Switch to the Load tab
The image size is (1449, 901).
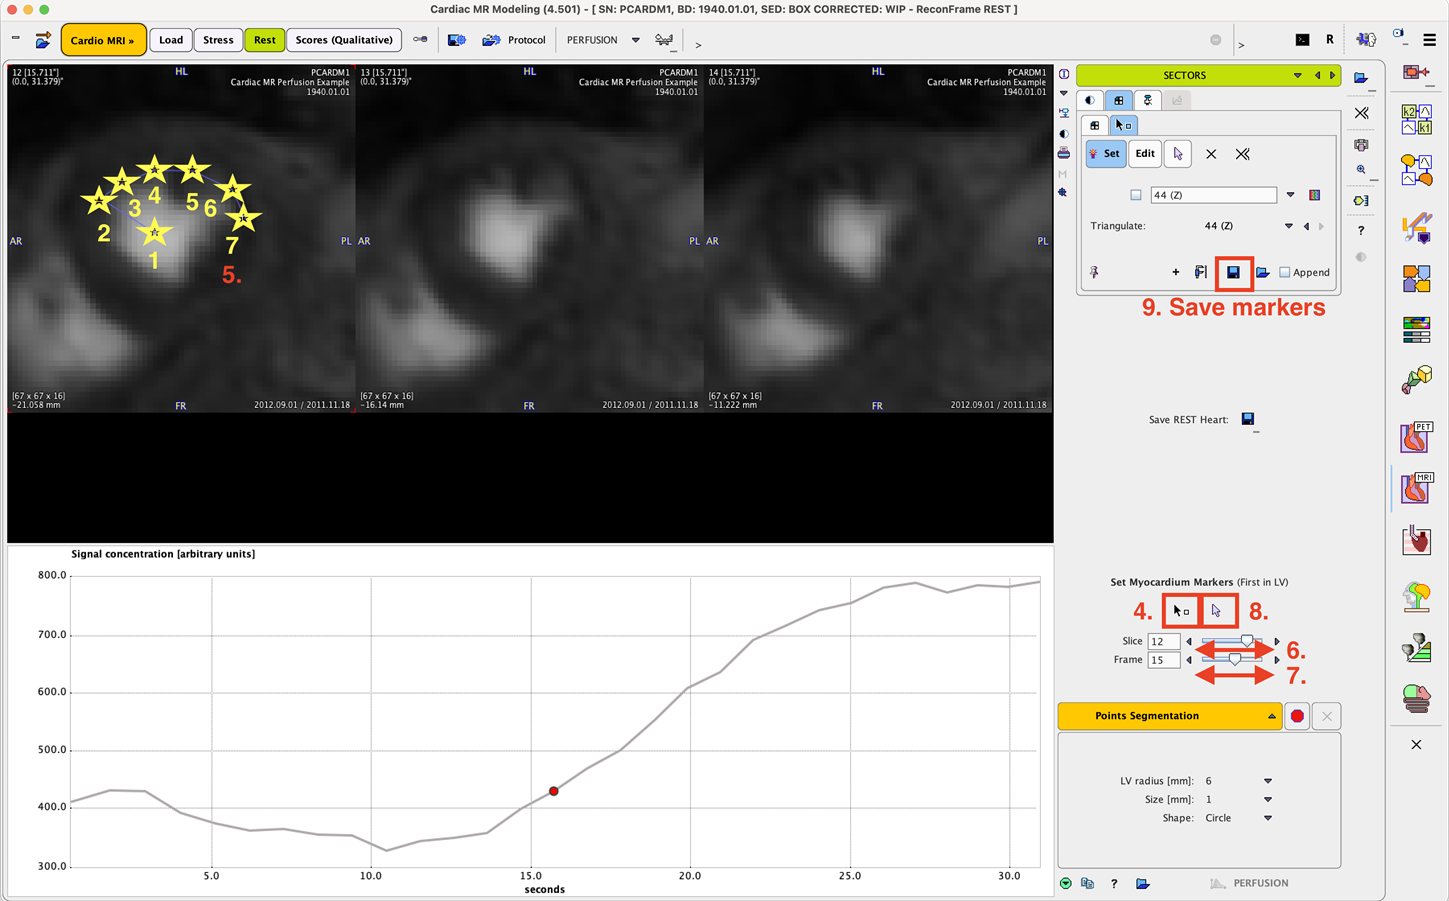click(x=171, y=40)
